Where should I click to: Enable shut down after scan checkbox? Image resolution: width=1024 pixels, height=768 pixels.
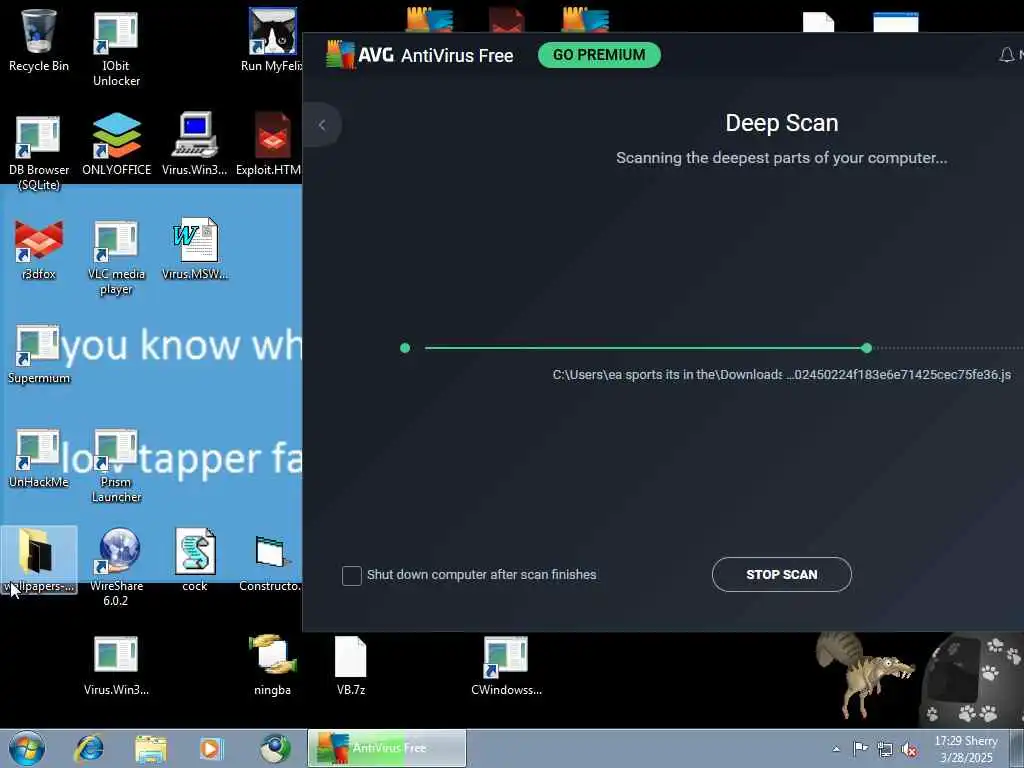point(351,575)
